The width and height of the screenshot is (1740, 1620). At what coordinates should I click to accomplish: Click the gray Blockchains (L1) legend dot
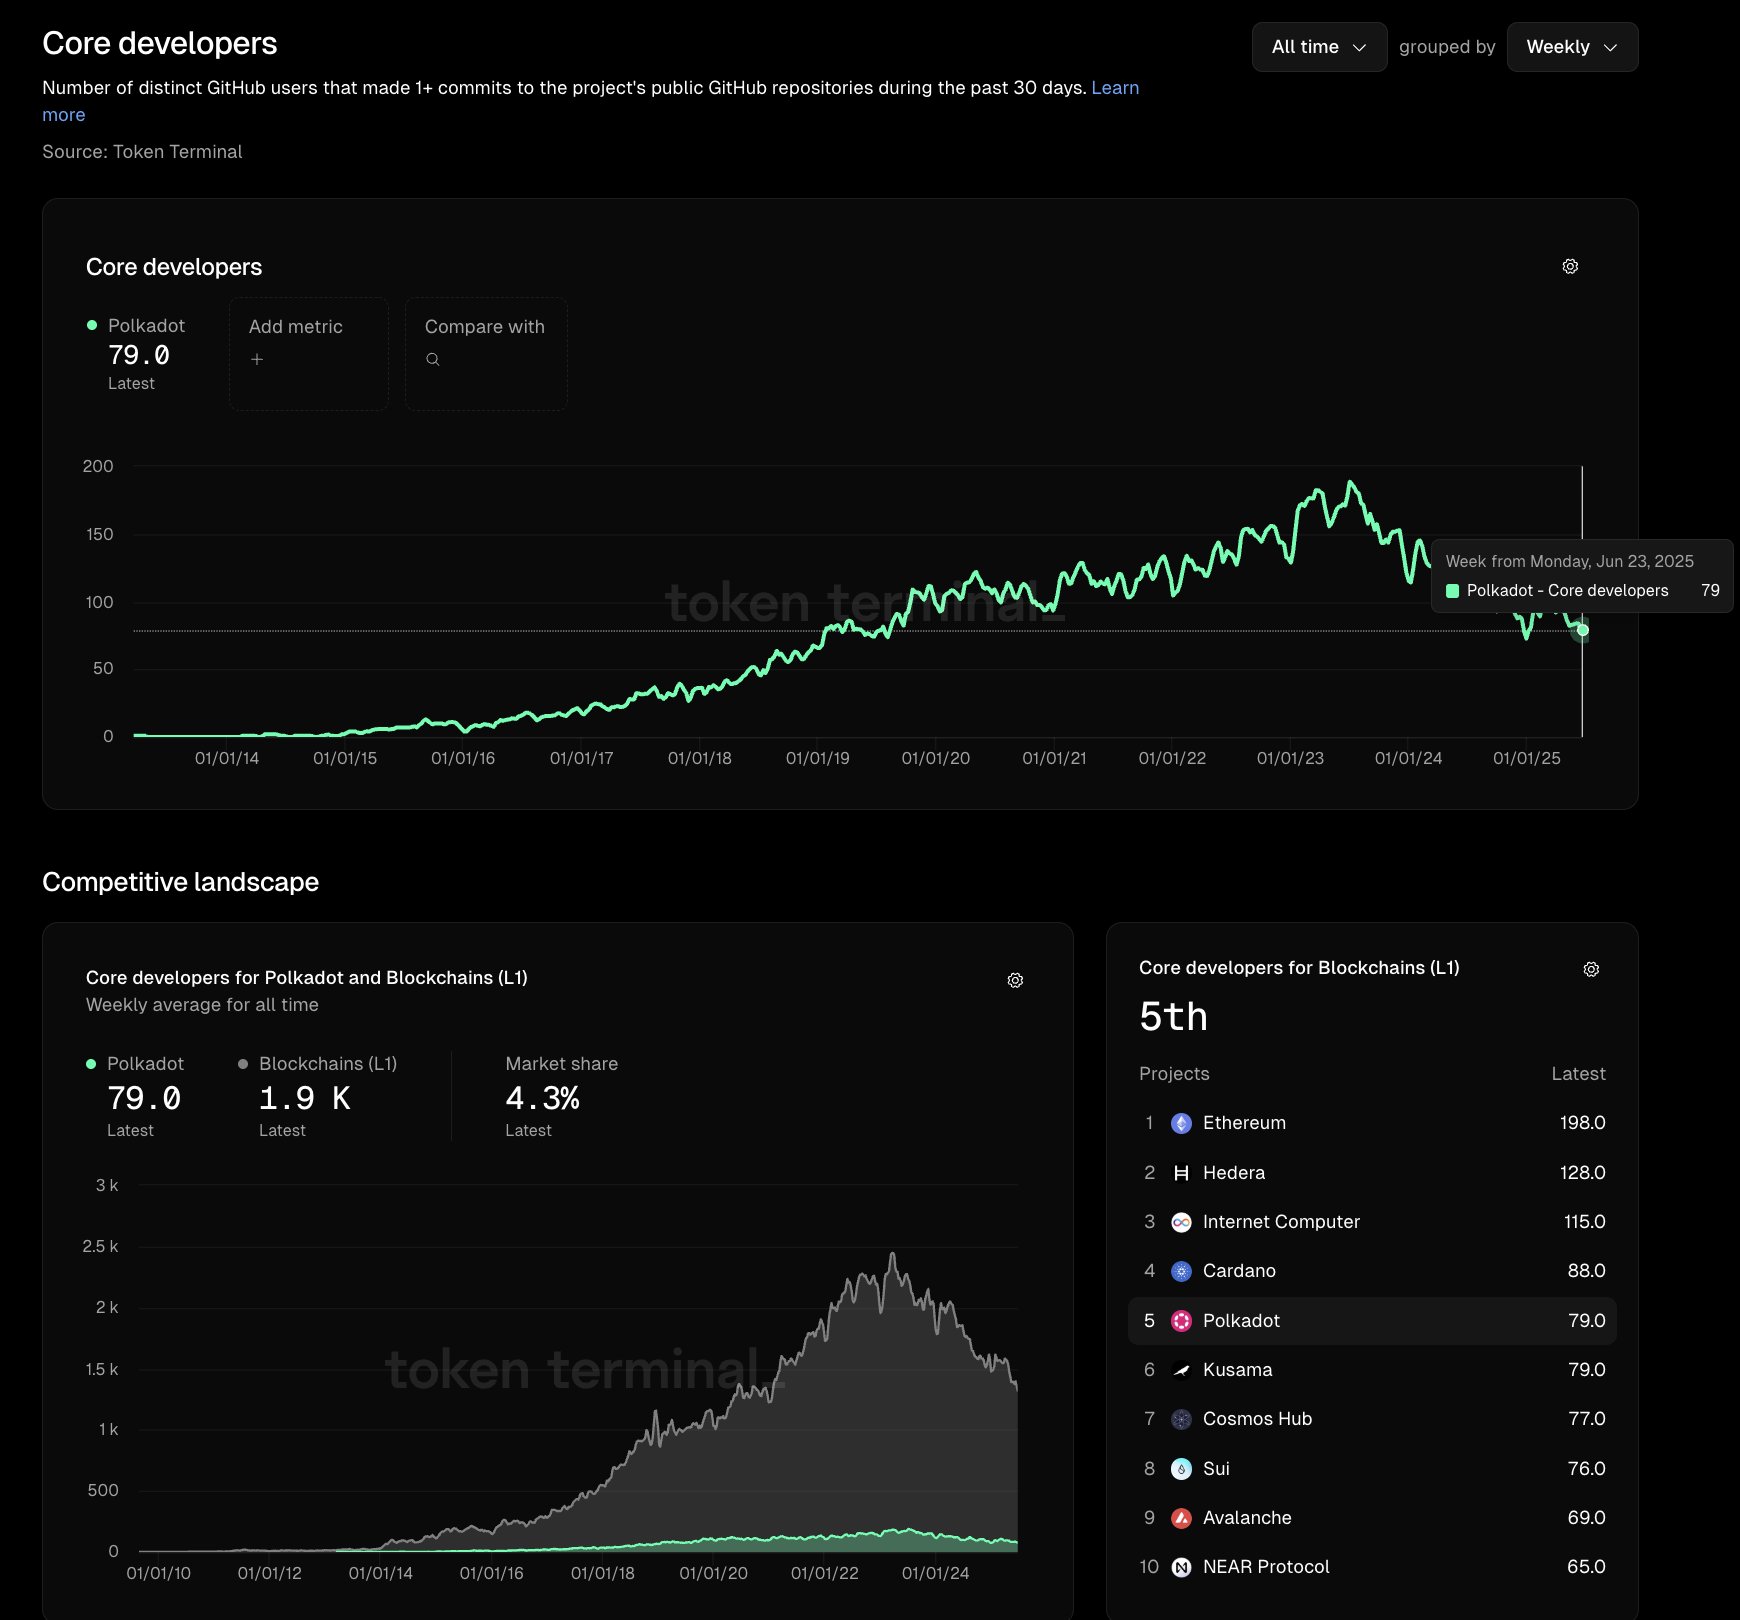point(243,1064)
